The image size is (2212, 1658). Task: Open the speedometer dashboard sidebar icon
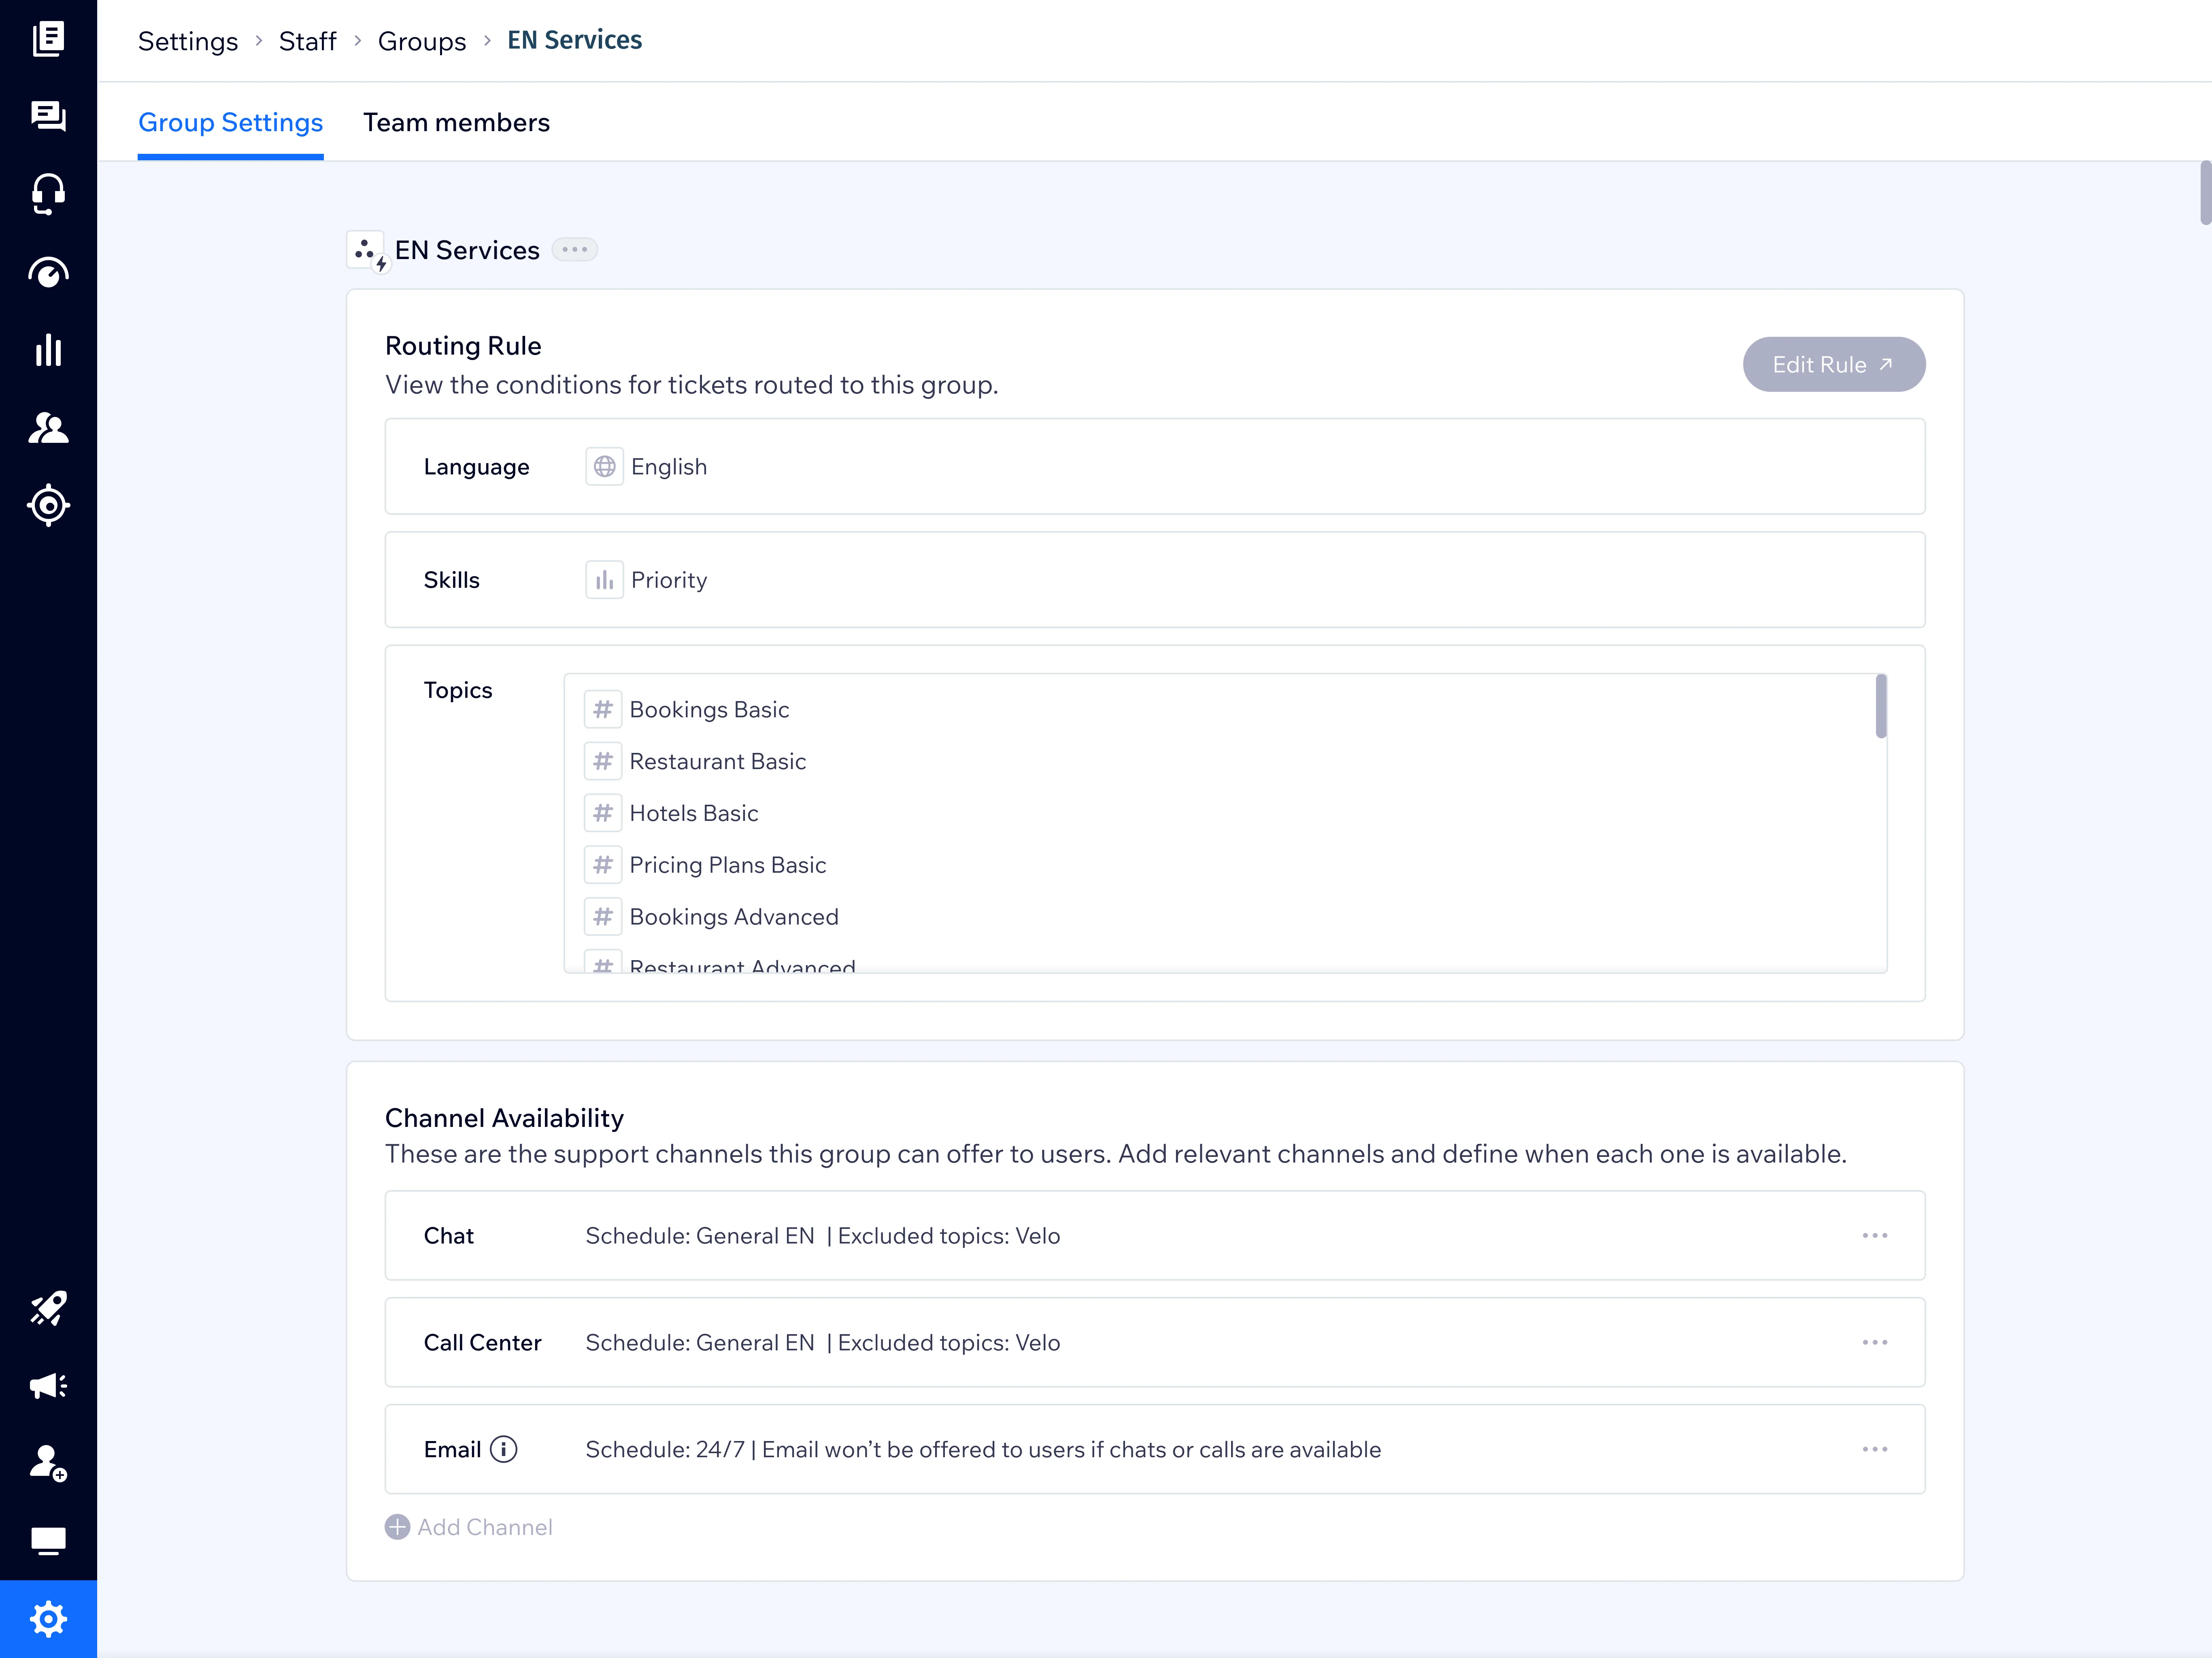48,272
